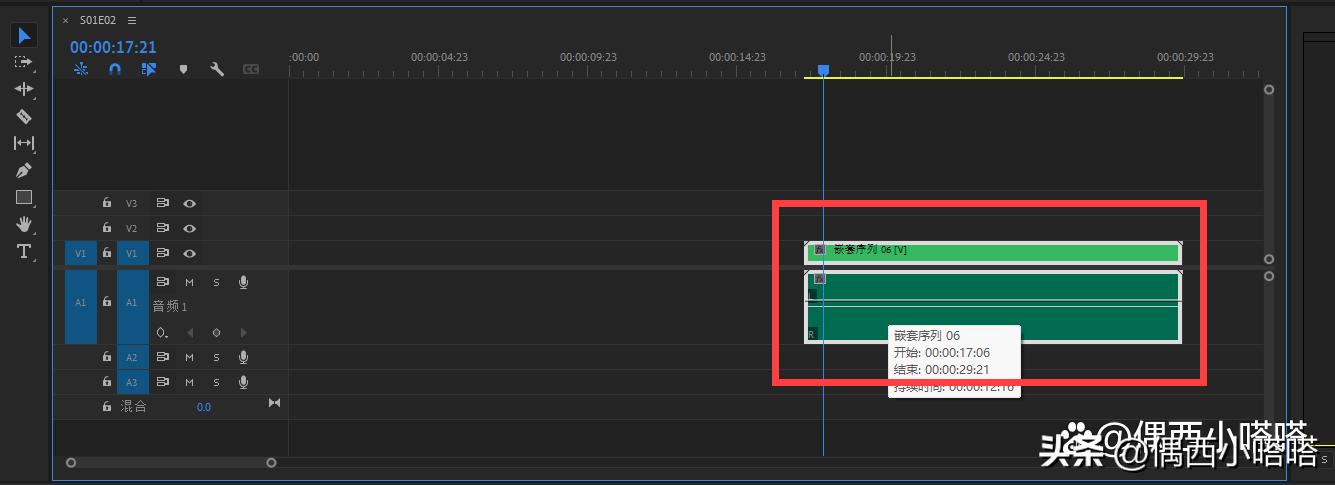Enable voice-over record on A1

tap(243, 282)
